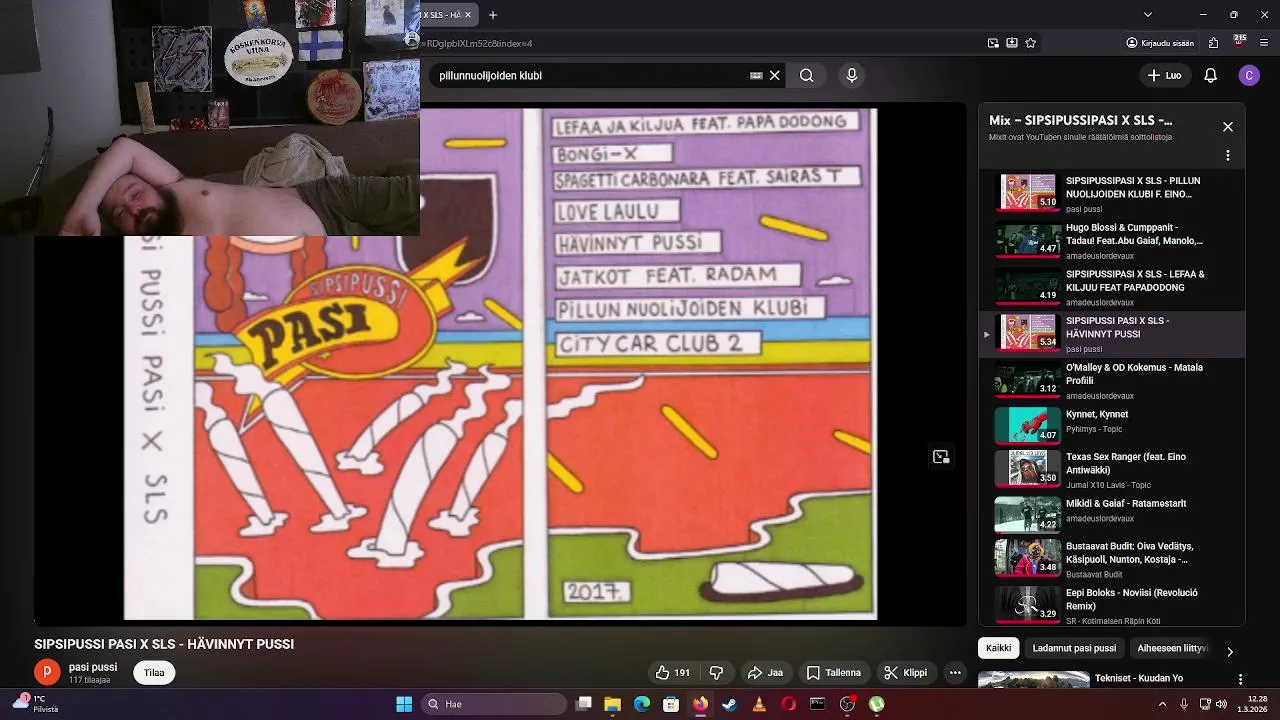This screenshot has height=720, width=1280.
Task: Open the on-screen keyboard icon in search box
Action: [x=756, y=75]
